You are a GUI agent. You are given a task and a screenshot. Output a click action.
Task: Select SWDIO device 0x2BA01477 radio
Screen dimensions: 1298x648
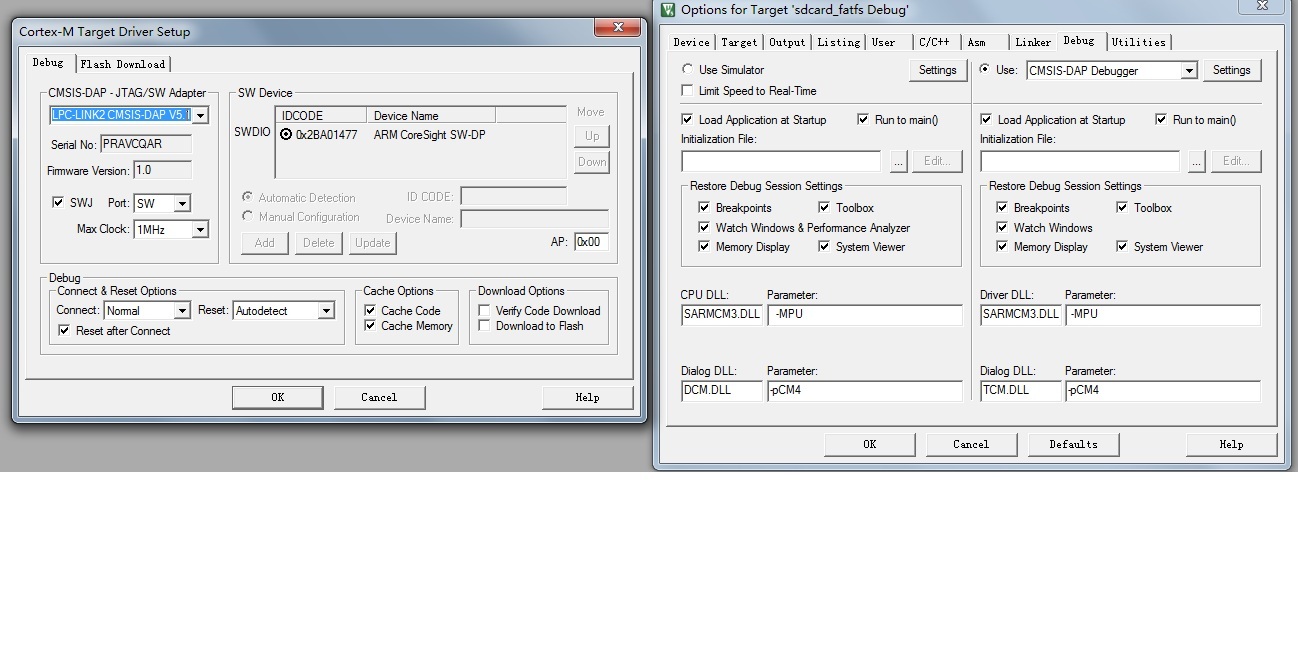point(287,134)
